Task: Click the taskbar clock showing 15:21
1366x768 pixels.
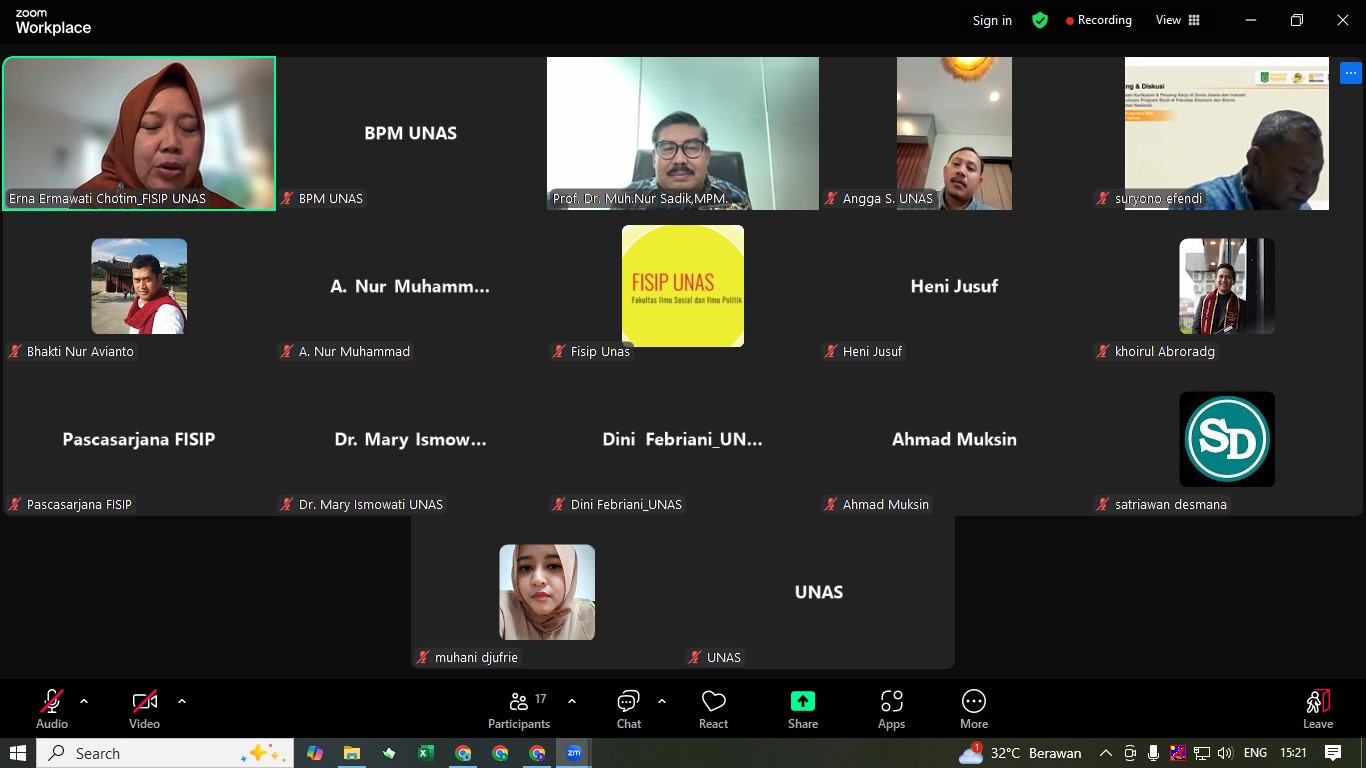Action: 1293,753
